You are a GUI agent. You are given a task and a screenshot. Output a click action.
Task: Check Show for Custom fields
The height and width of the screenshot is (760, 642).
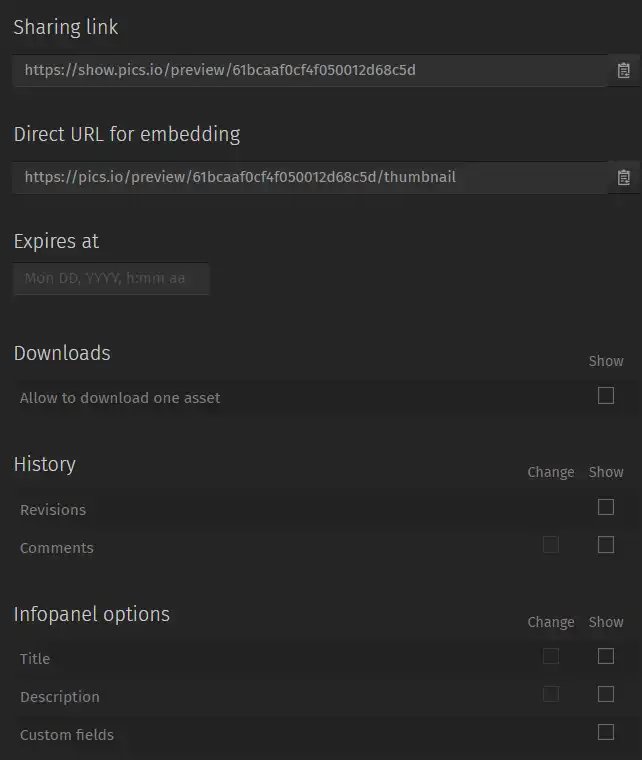point(606,732)
